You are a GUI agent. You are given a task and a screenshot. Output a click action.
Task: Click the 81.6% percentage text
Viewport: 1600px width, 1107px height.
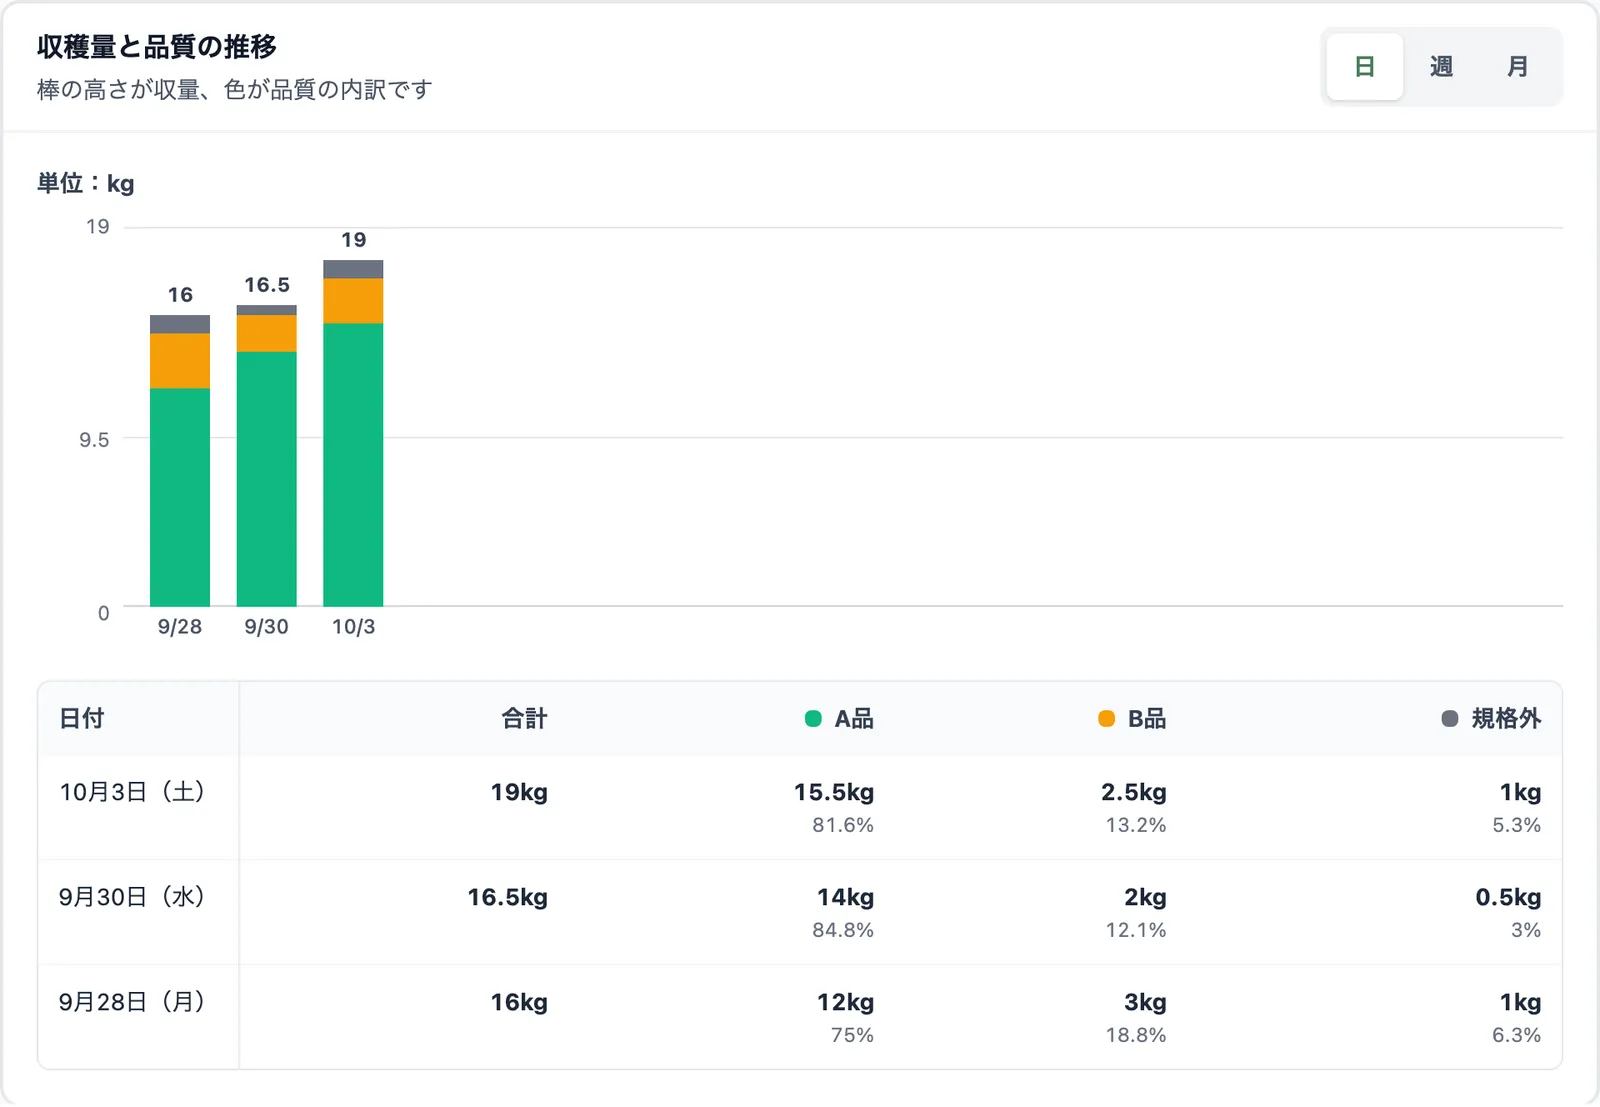tap(843, 825)
